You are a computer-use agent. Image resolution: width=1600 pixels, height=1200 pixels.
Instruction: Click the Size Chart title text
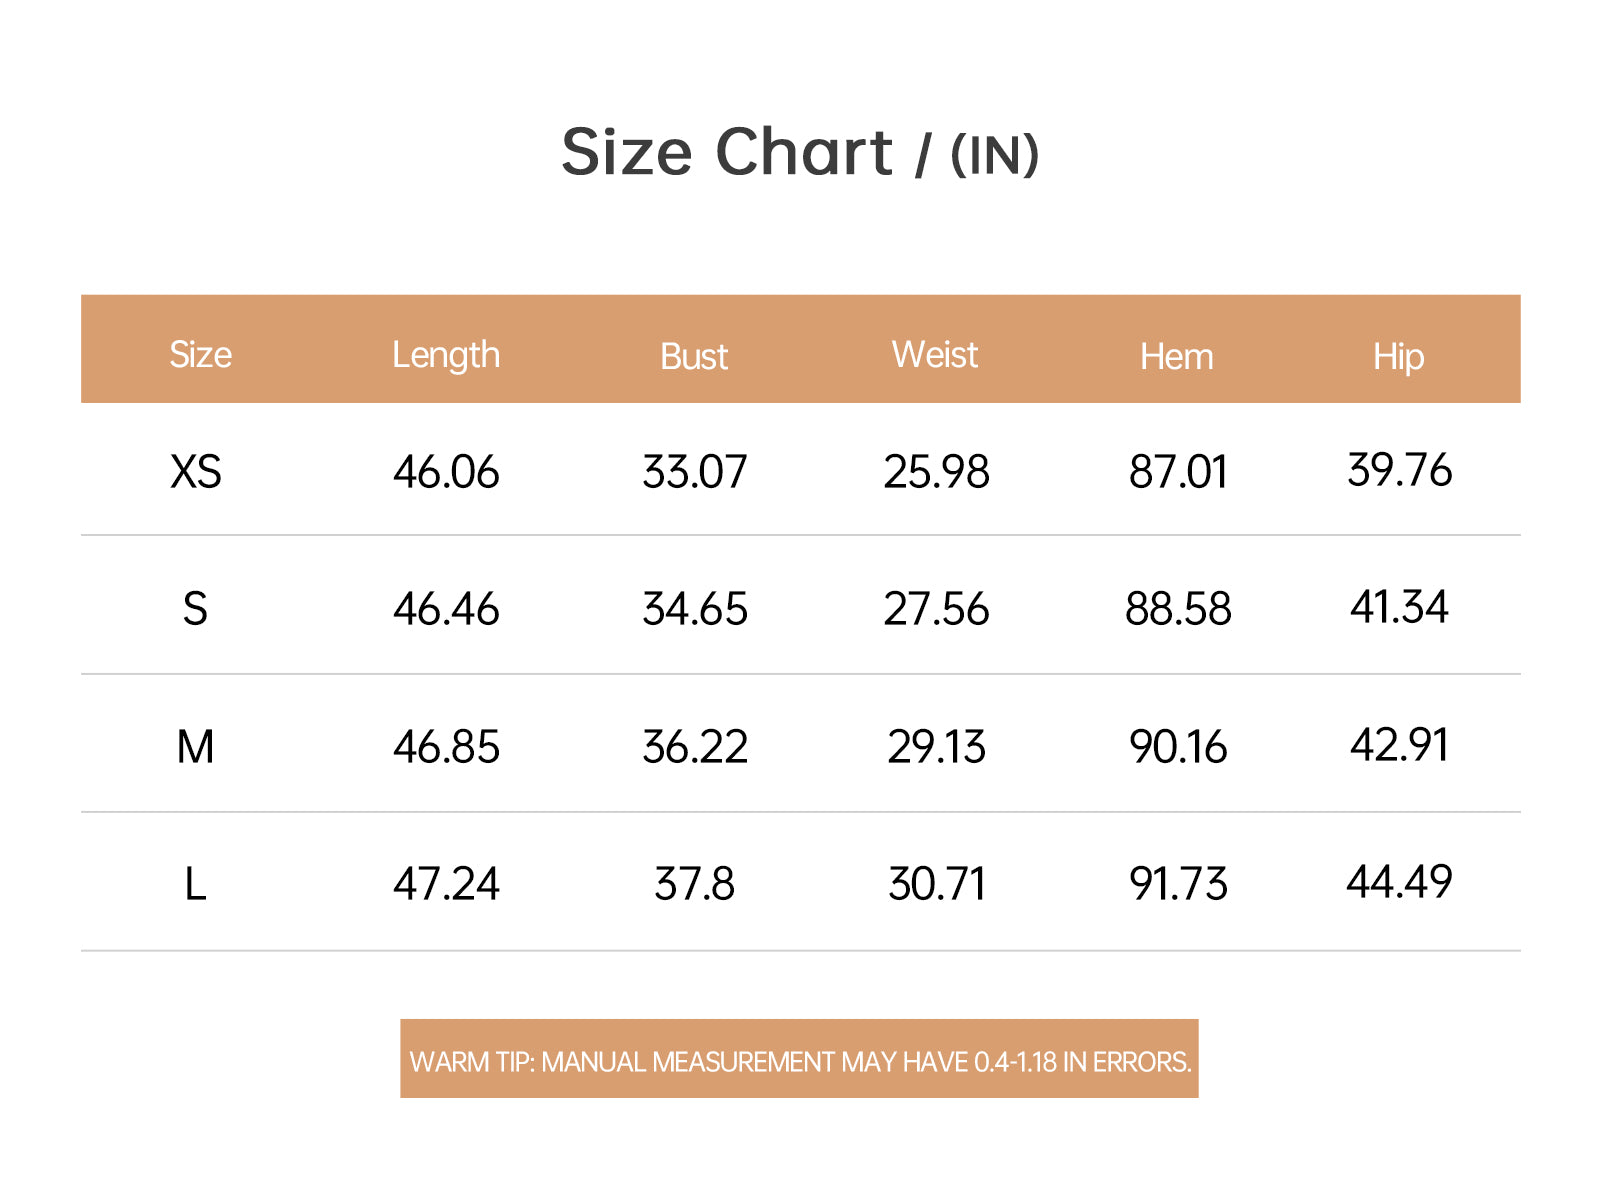[800, 152]
